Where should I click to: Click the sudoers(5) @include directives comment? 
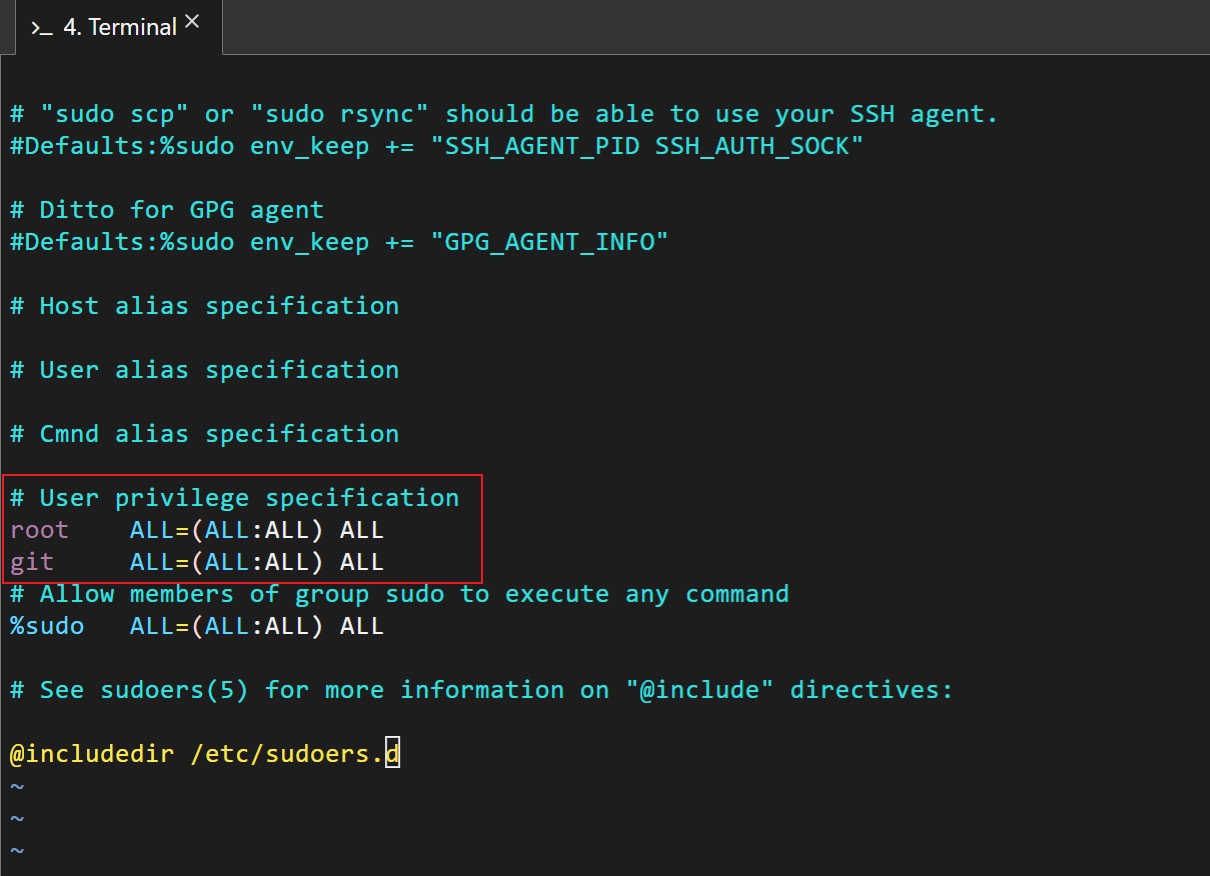[x=480, y=689]
